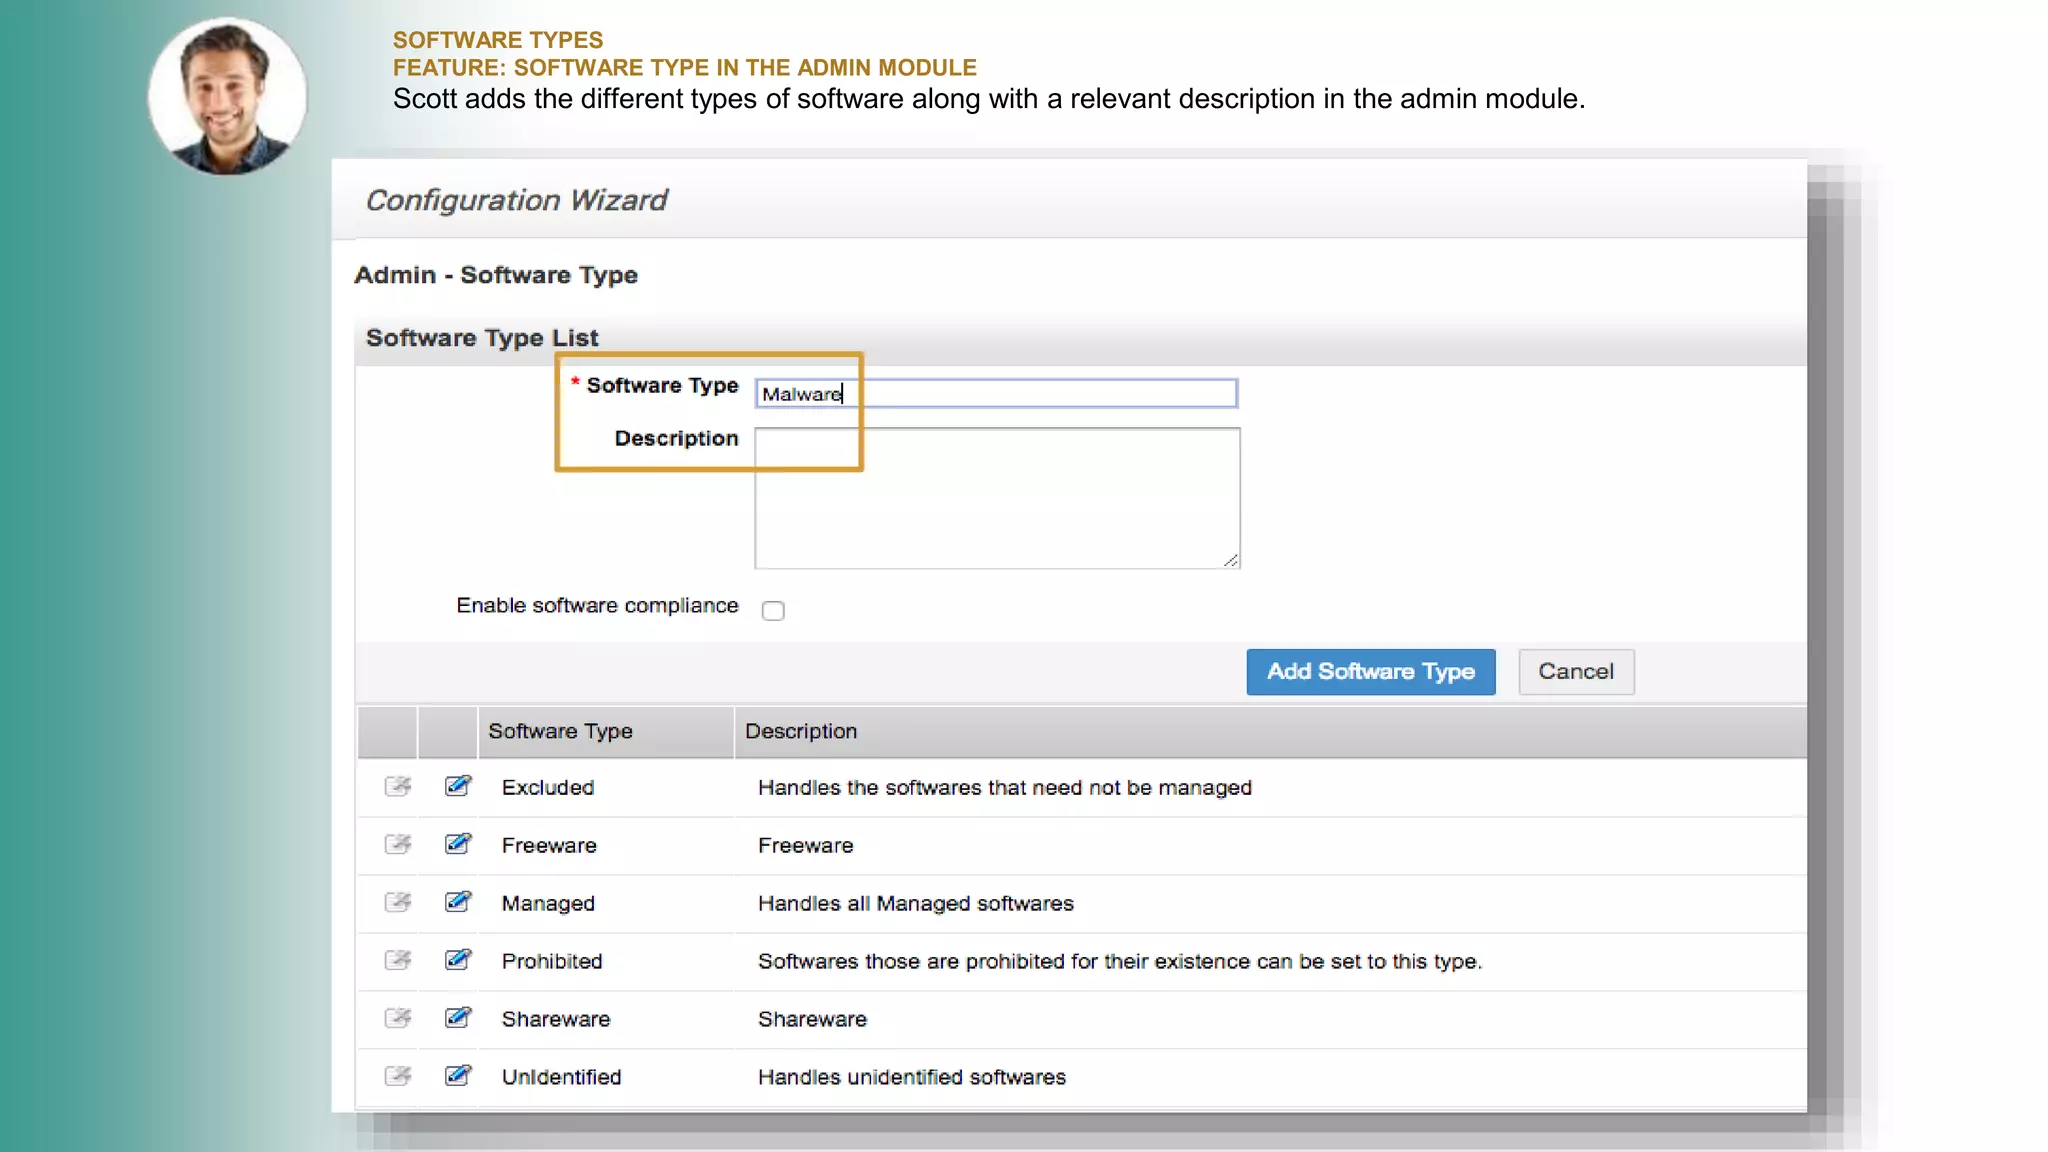Click the edit icon for Prohibited row
The height and width of the screenshot is (1152, 2048).
coord(458,960)
